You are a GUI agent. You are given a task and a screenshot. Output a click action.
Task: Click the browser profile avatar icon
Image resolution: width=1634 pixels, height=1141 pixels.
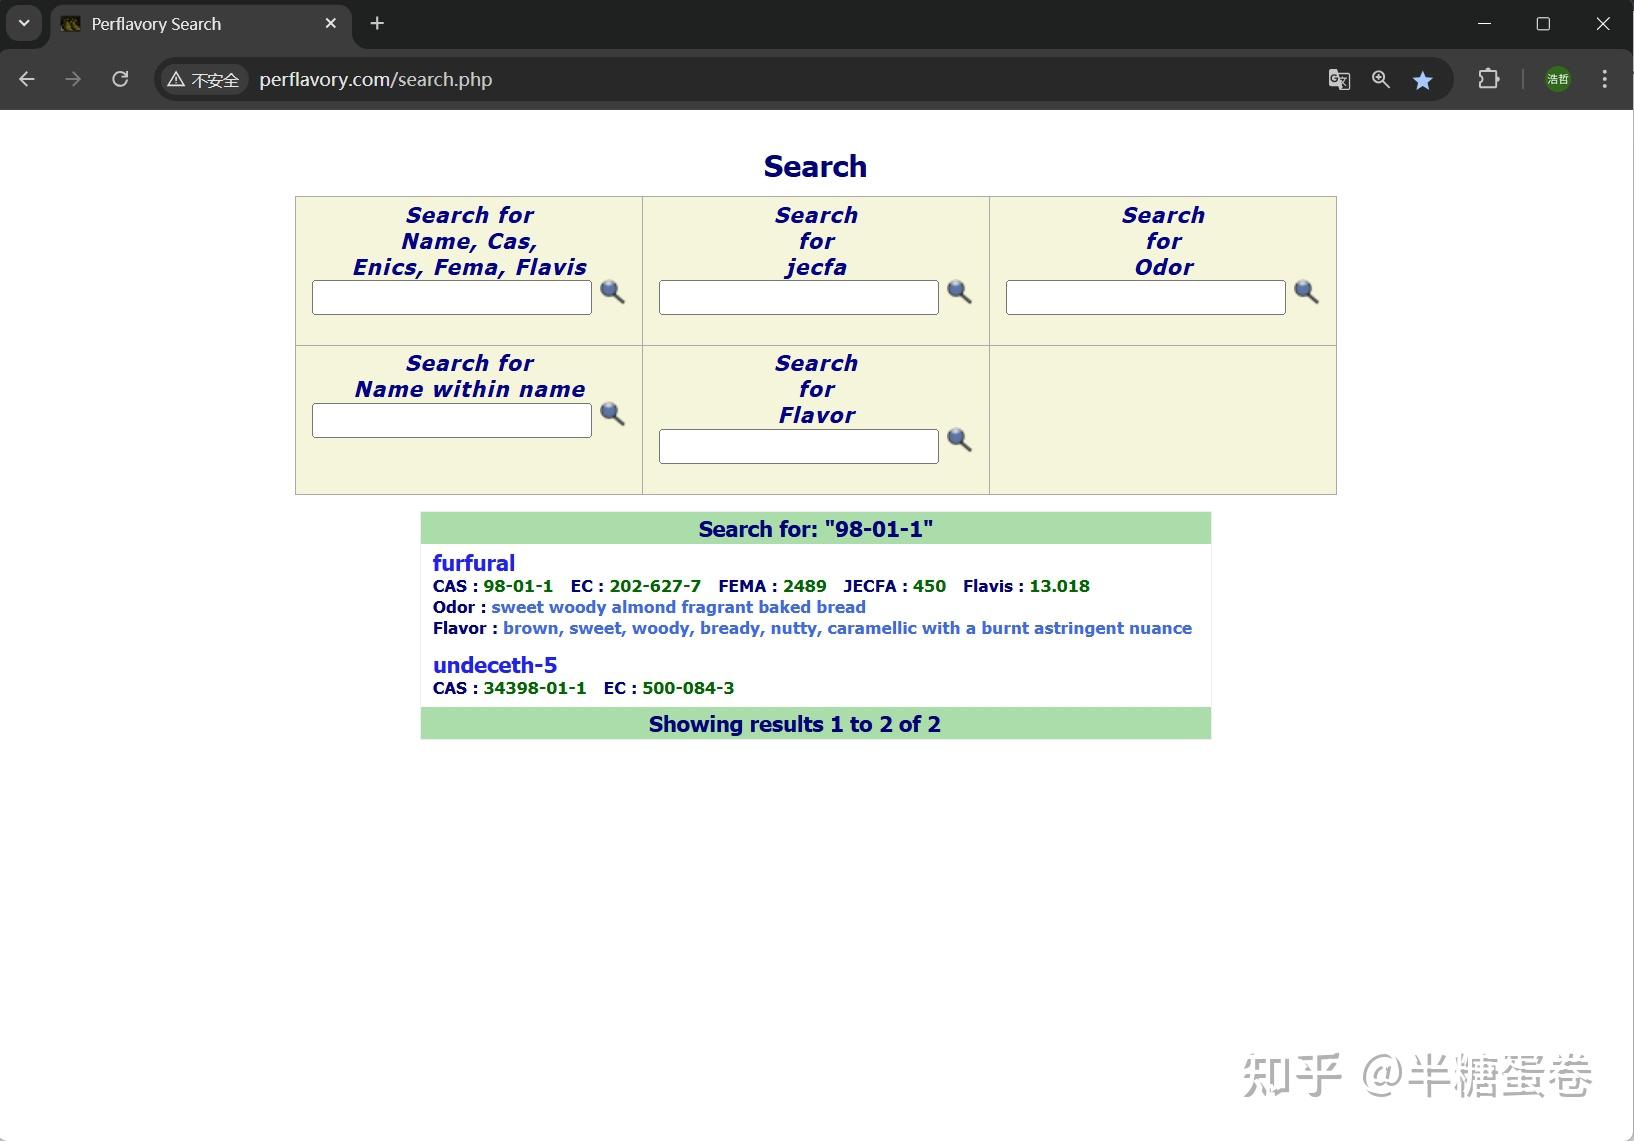click(x=1556, y=79)
